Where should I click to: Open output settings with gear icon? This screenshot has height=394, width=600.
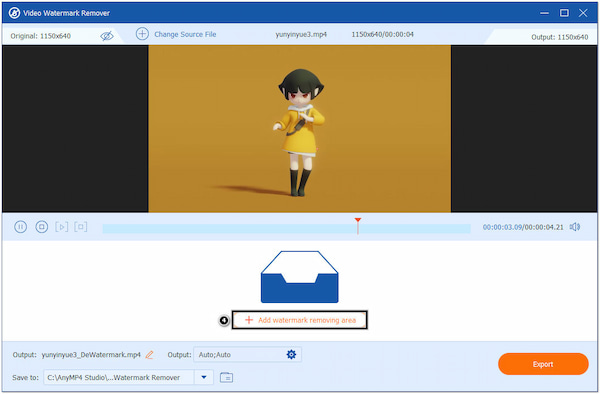291,355
